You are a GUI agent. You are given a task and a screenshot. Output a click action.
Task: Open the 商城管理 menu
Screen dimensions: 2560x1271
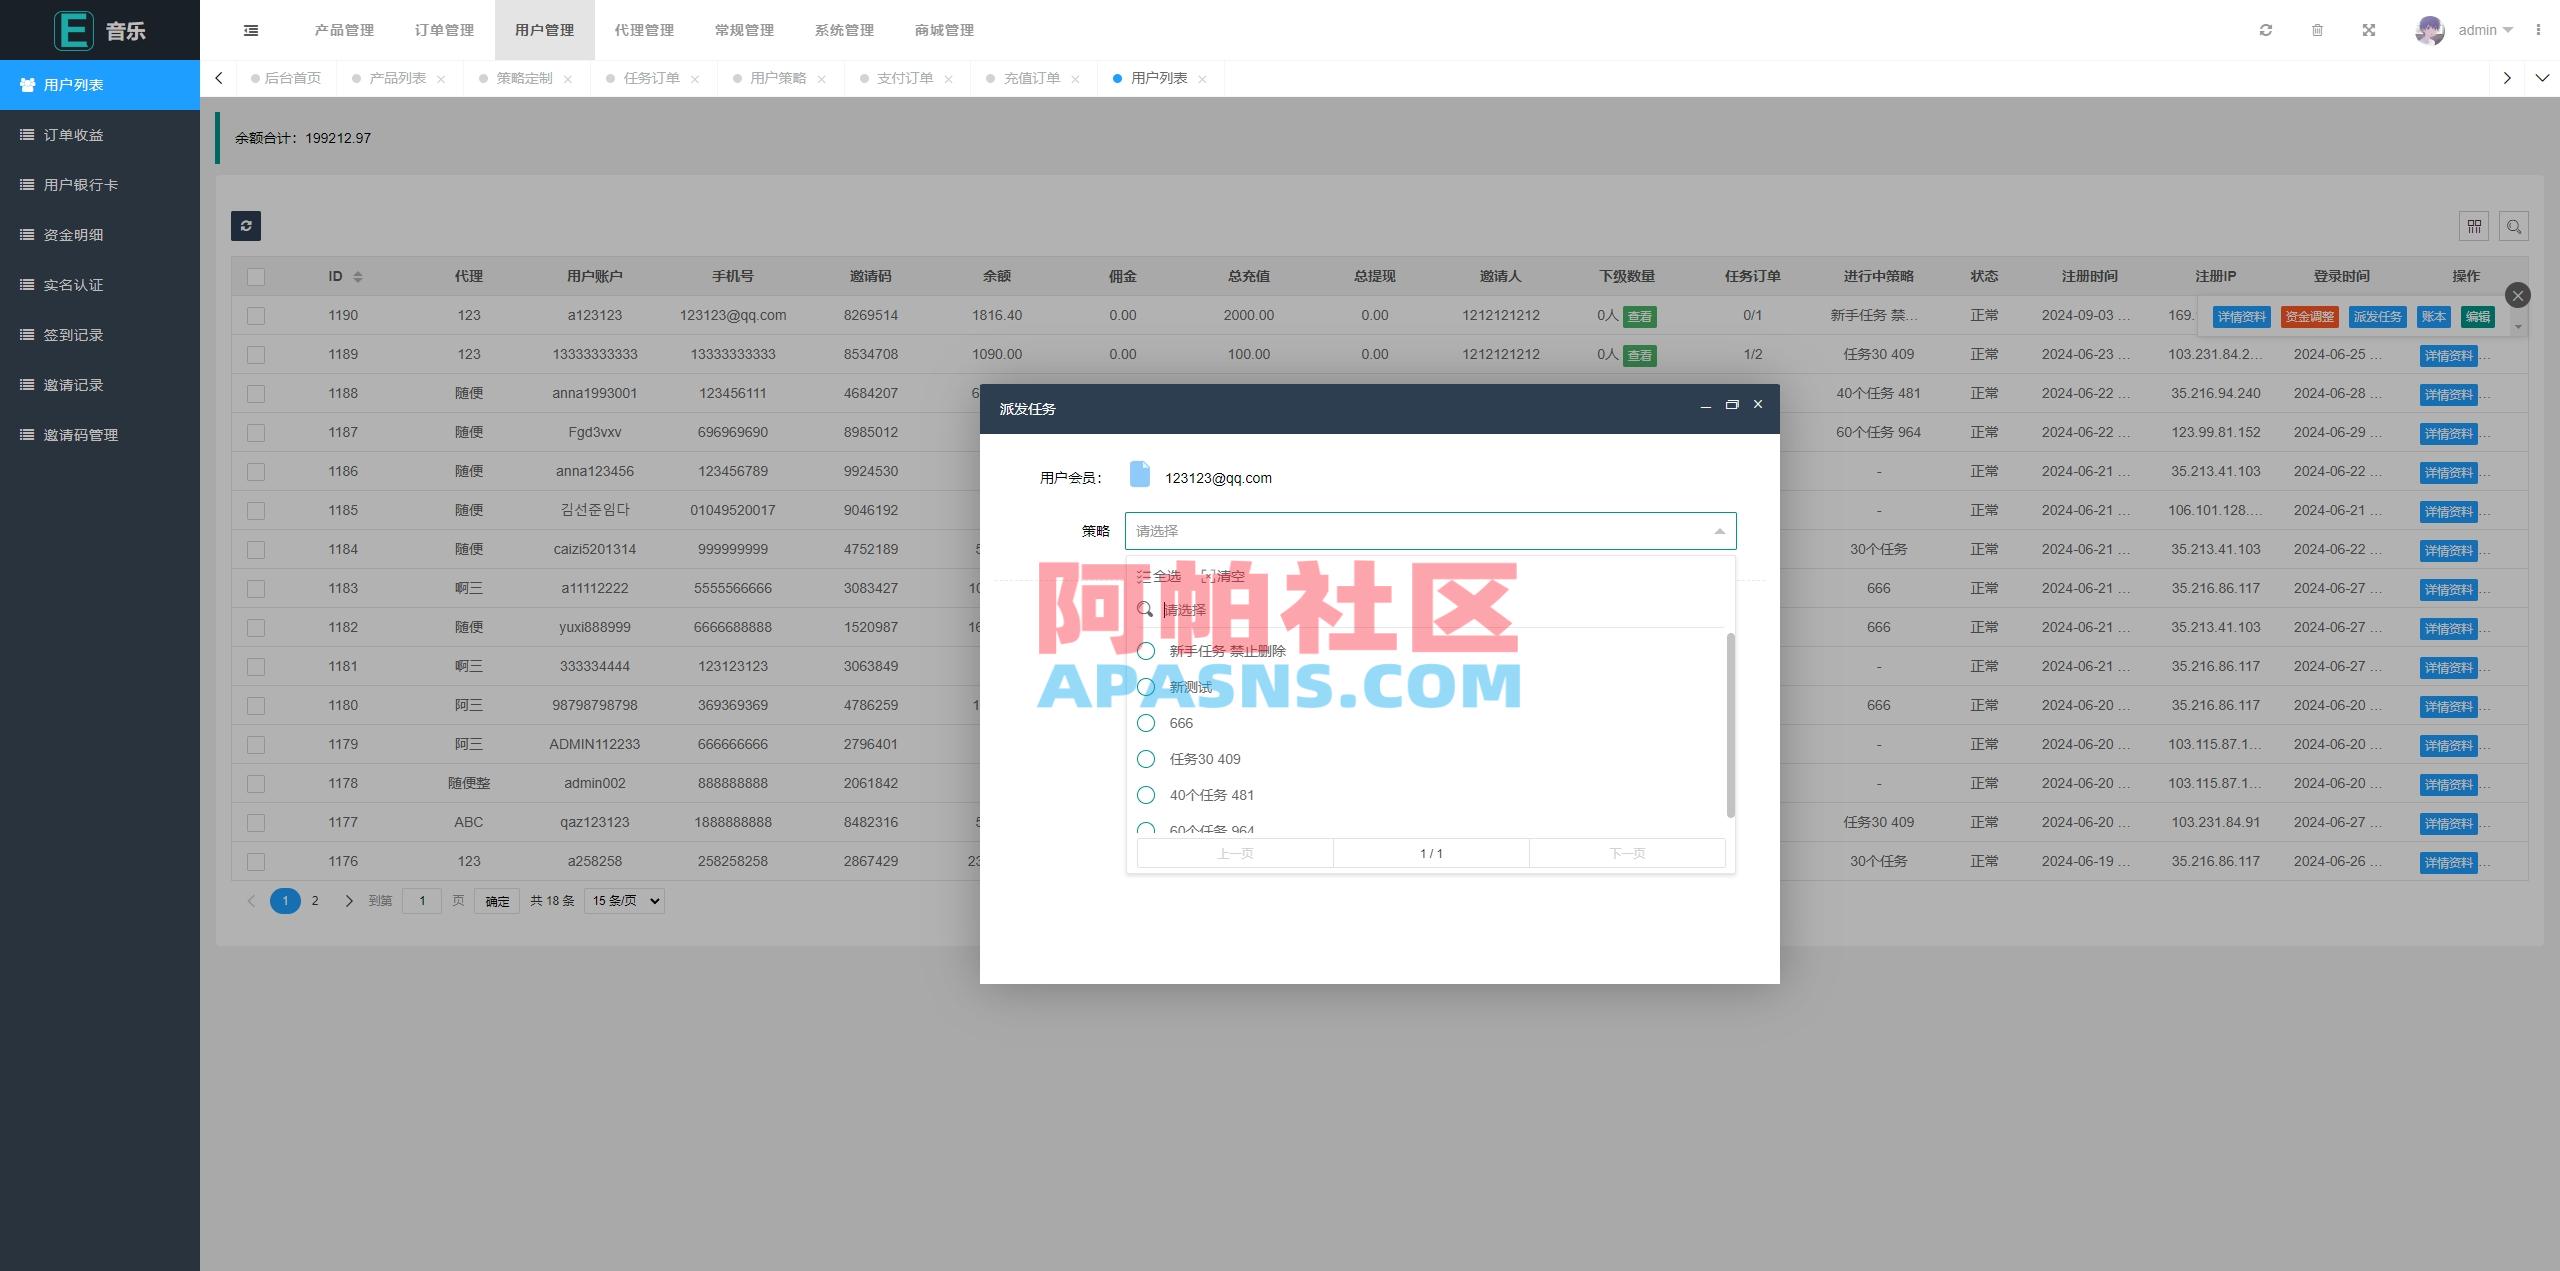[941, 30]
